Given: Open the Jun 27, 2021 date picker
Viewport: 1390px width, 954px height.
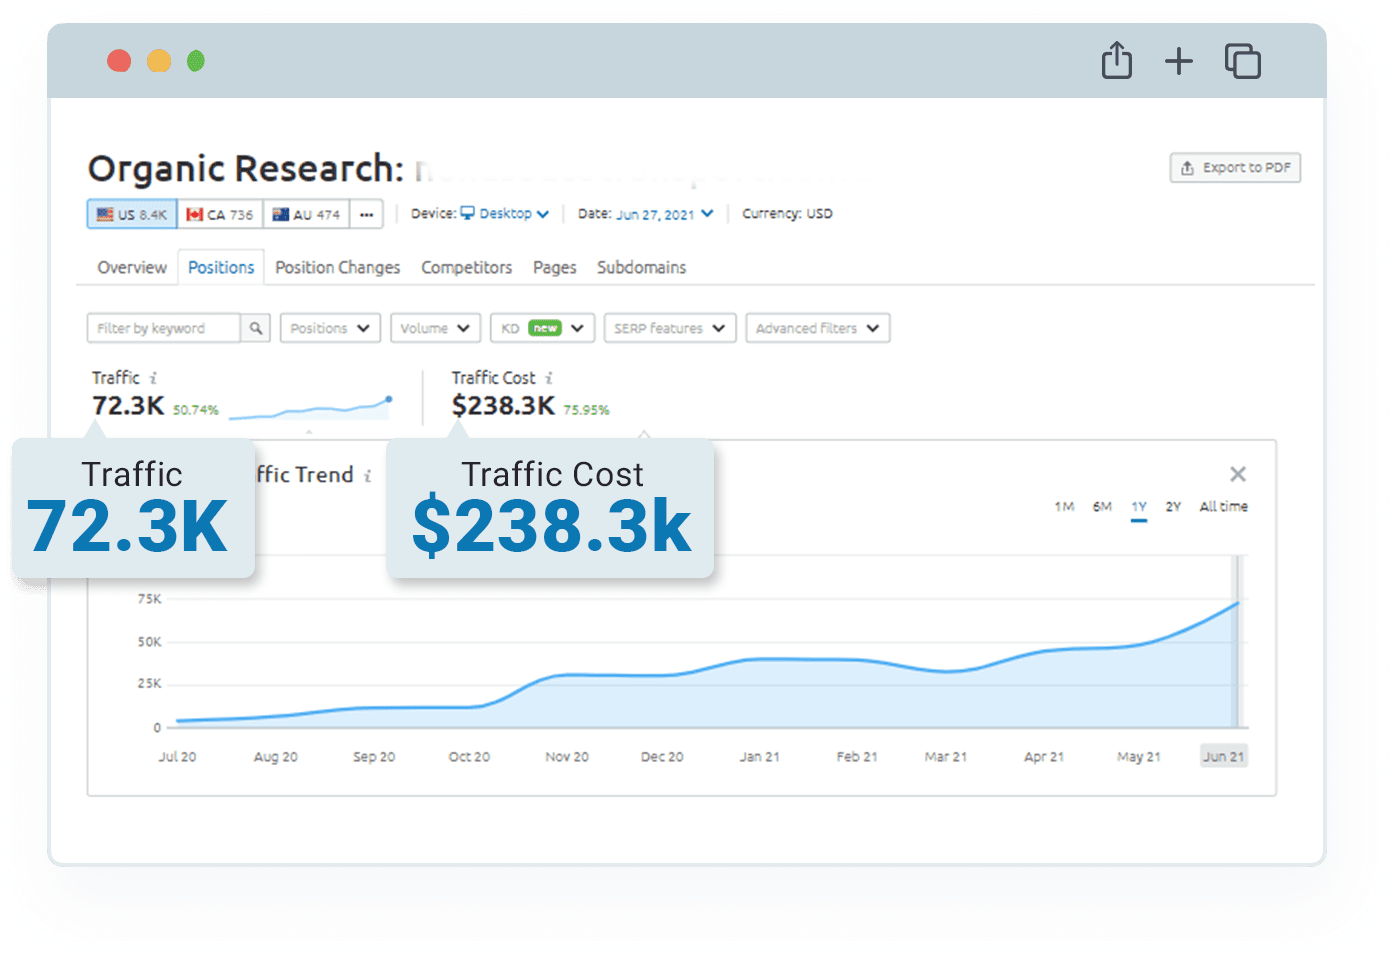Looking at the screenshot, I should [665, 214].
